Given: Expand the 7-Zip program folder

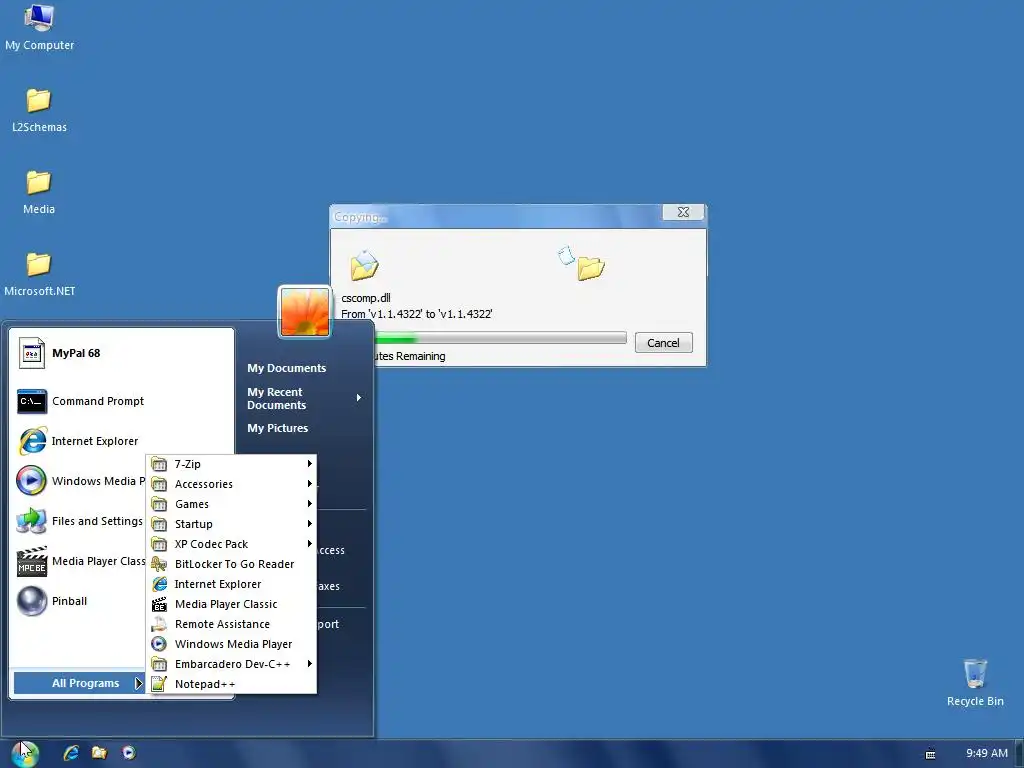Looking at the screenshot, I should coord(232,464).
